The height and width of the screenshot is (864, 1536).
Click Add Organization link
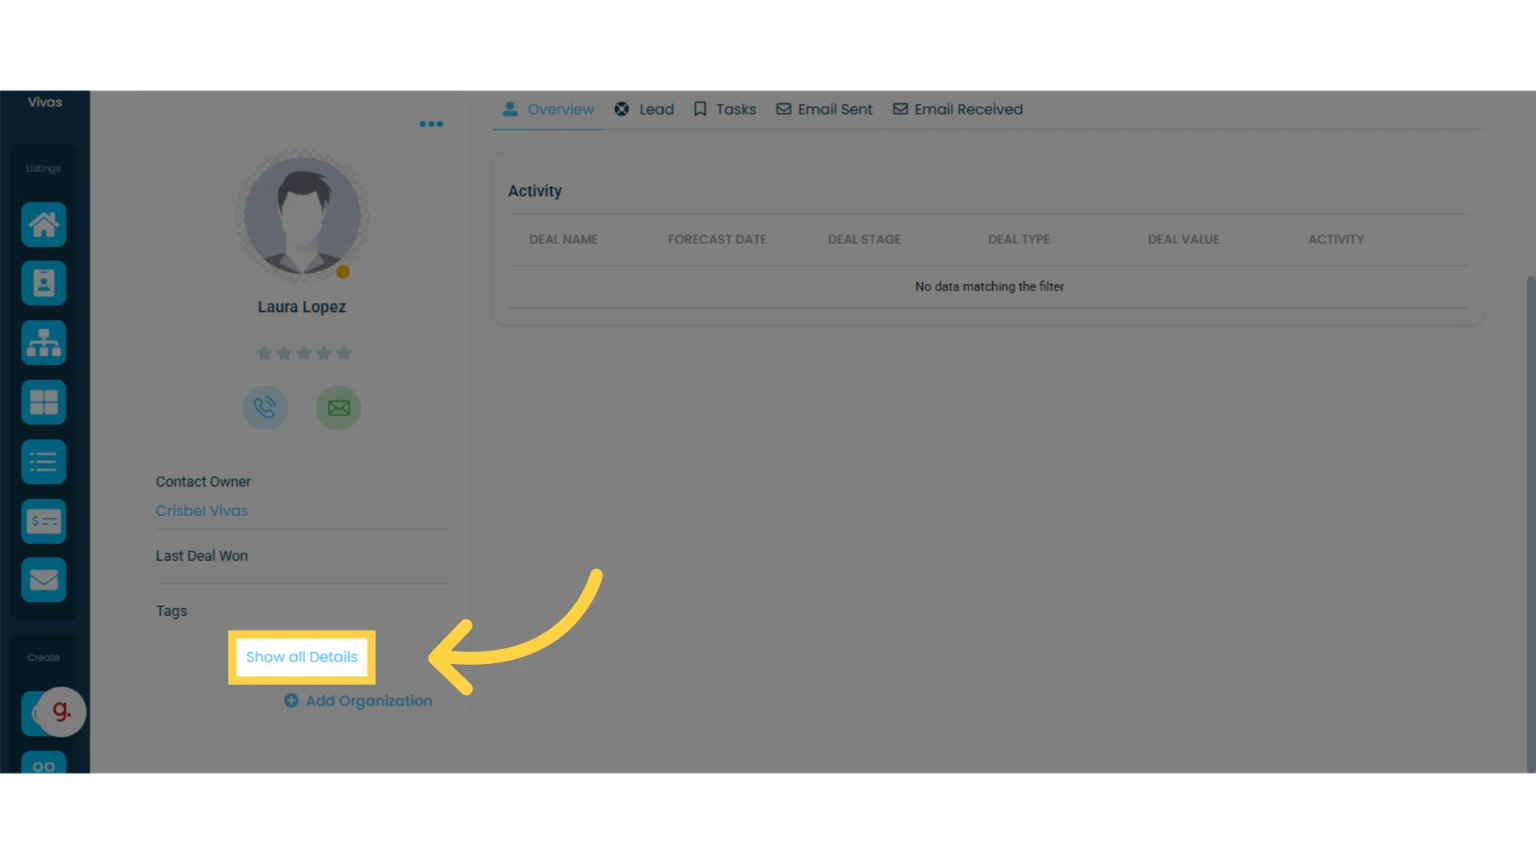coord(358,701)
